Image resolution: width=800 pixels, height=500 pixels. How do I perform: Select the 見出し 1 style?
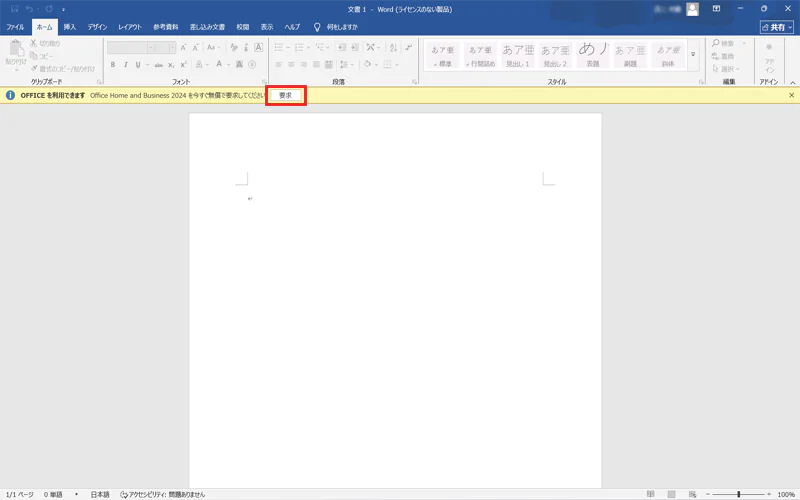click(x=518, y=55)
